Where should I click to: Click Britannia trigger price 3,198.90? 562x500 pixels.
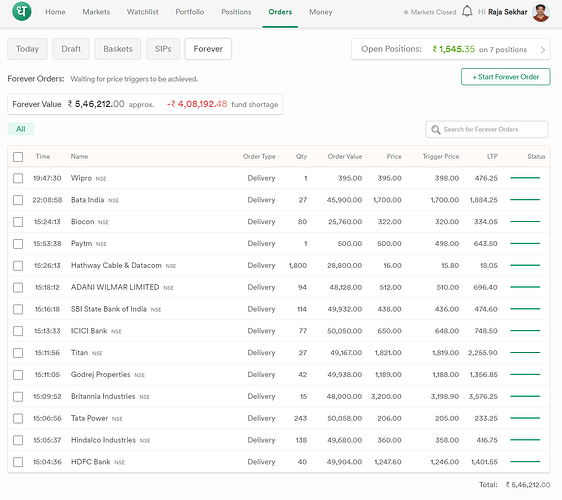(x=444, y=396)
